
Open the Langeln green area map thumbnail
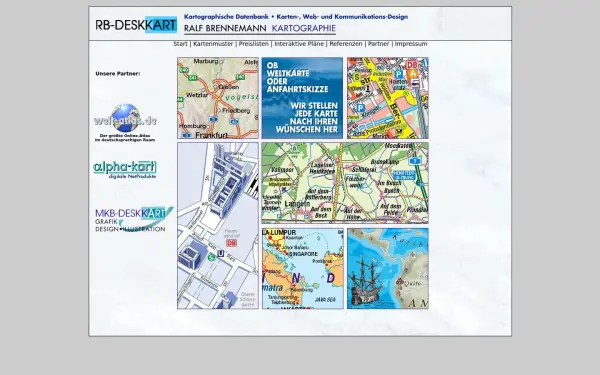(345, 183)
